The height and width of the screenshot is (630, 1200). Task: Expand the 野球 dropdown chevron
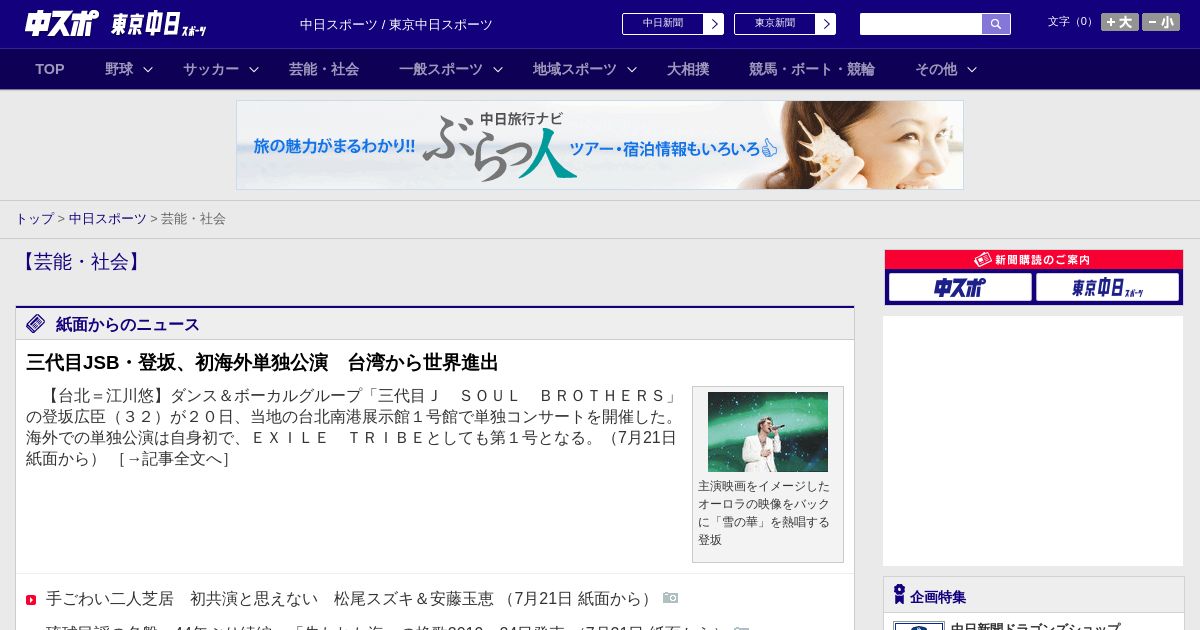pos(148,69)
